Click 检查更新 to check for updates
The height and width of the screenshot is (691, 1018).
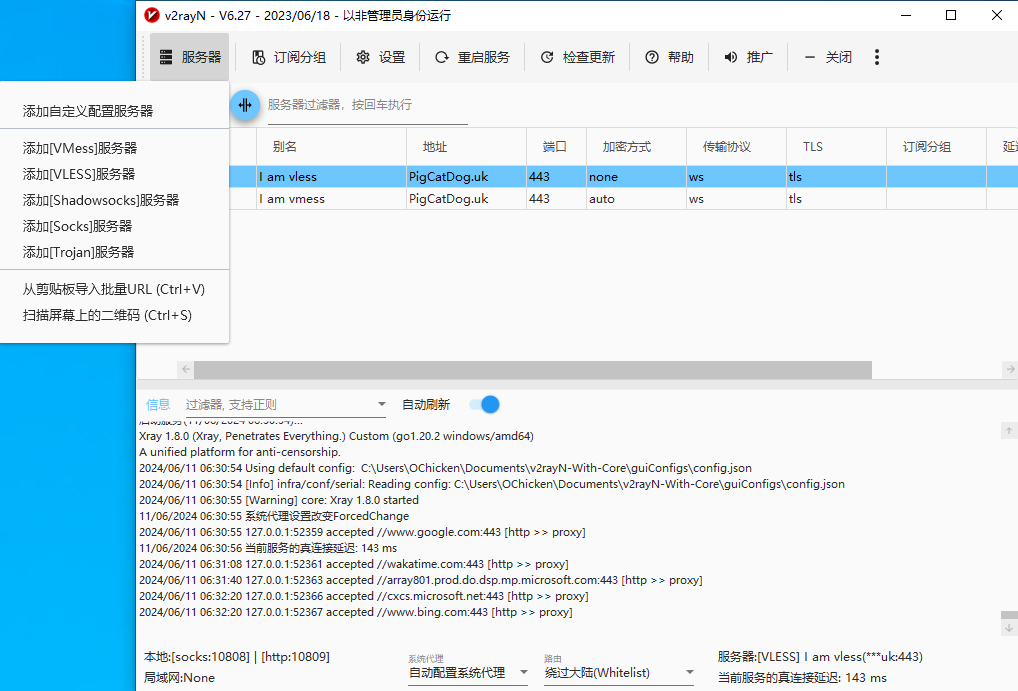point(577,57)
